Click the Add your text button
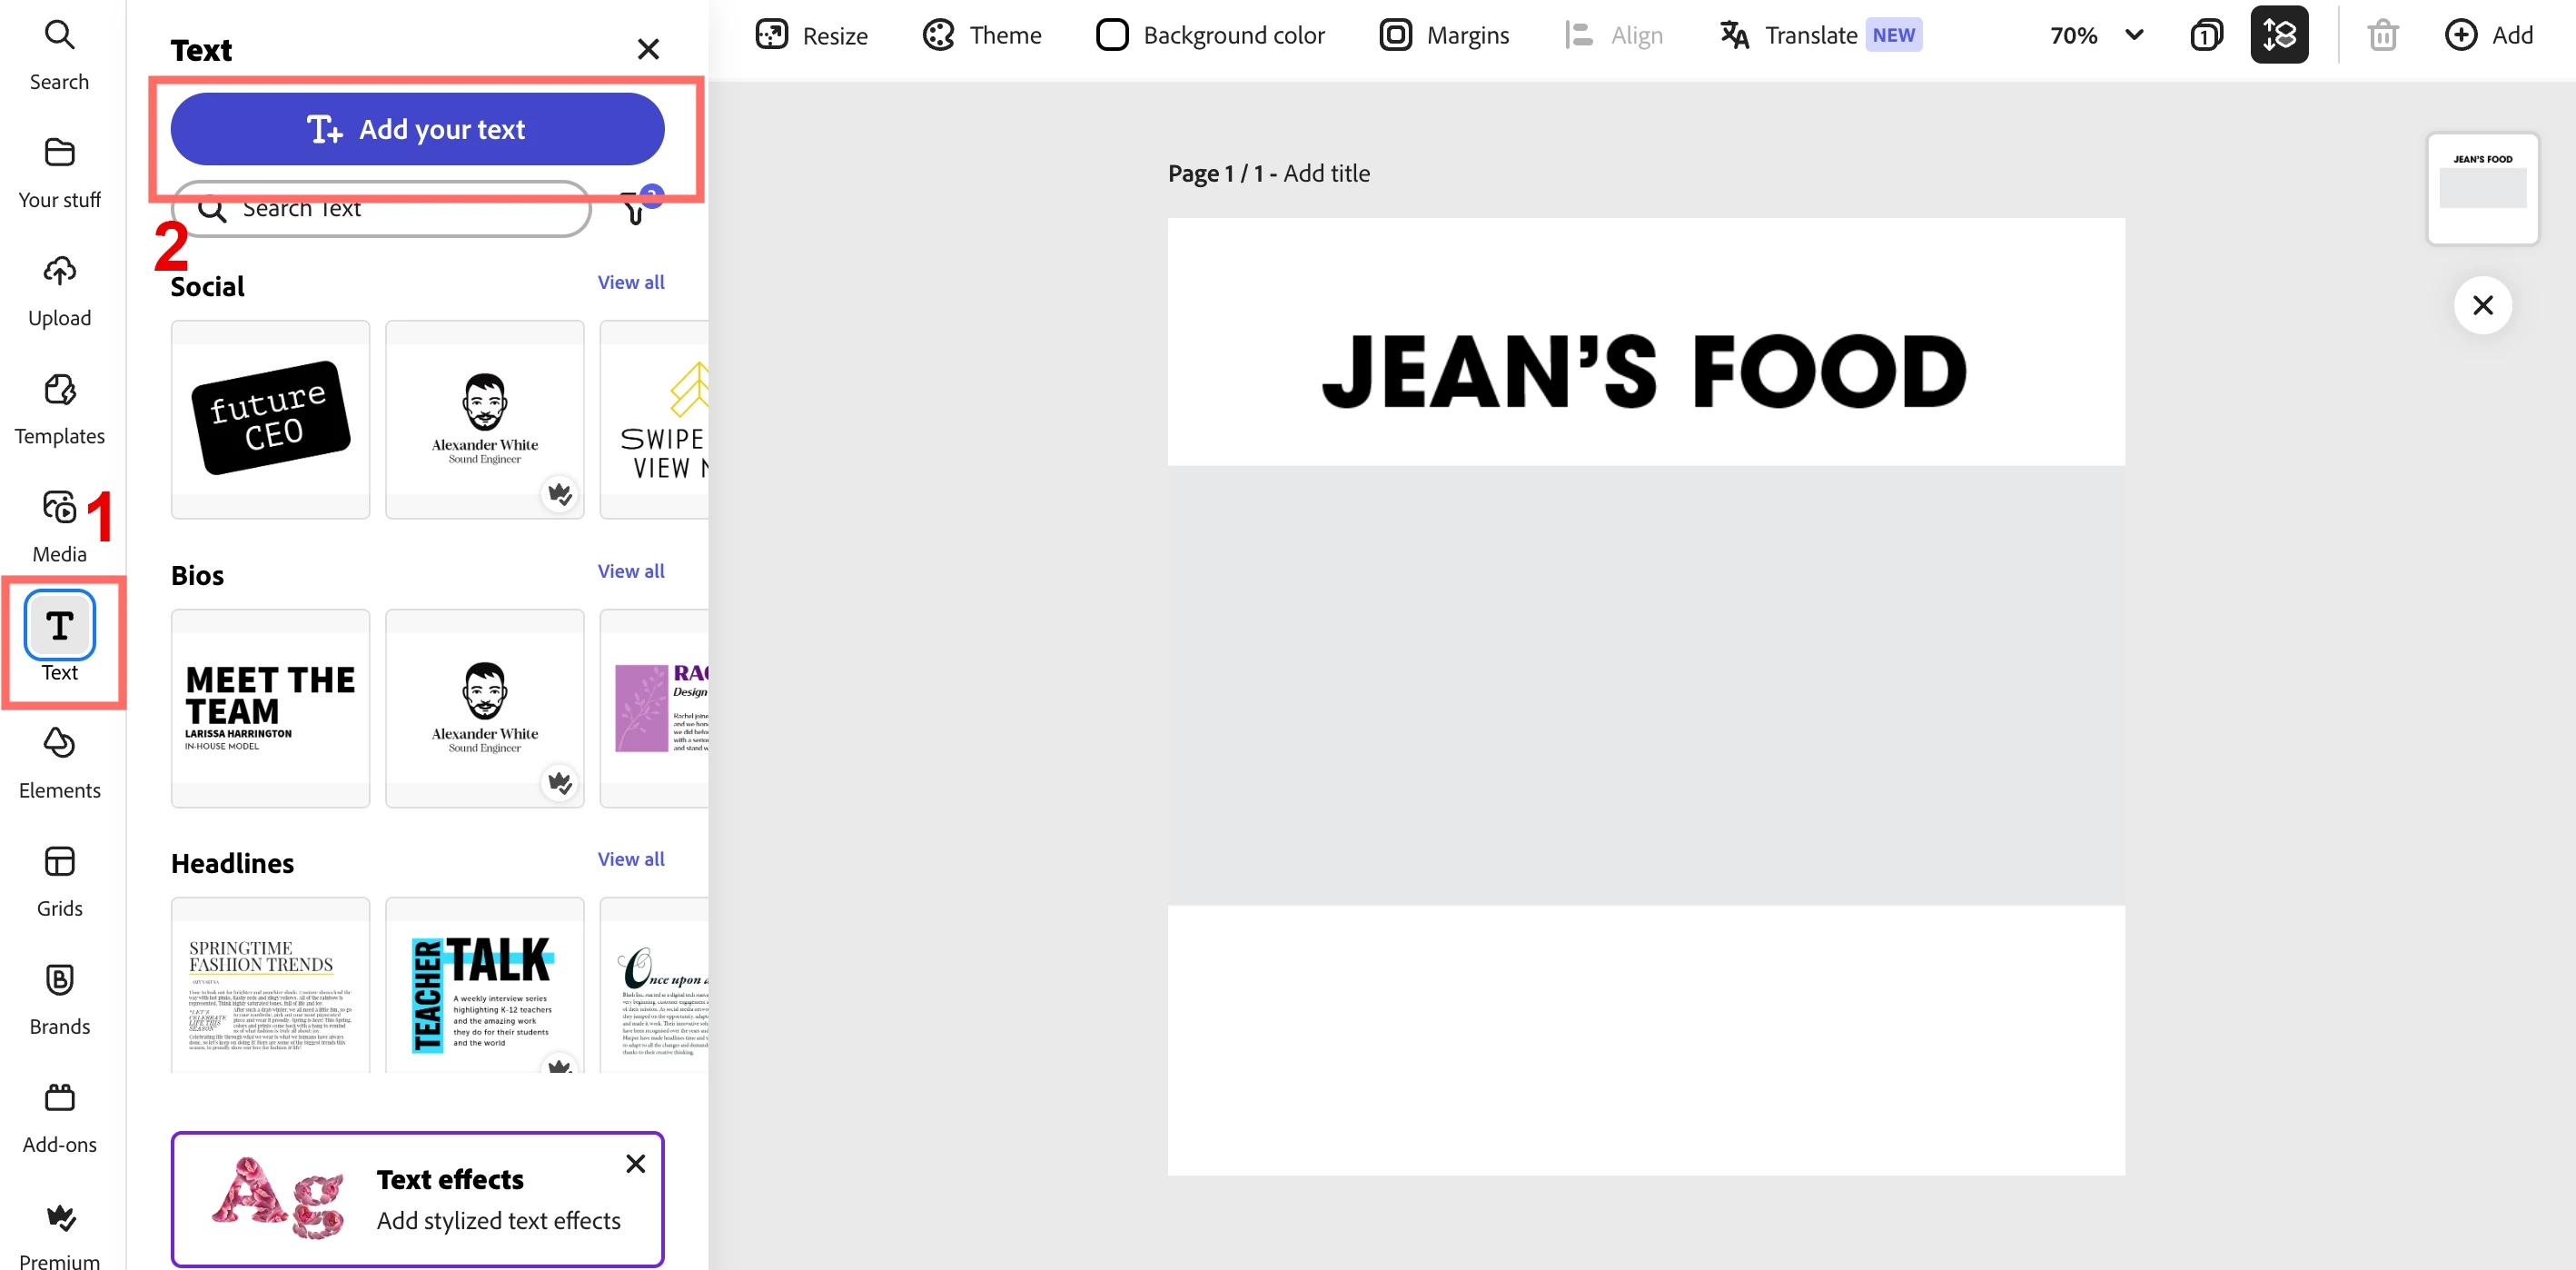Viewport: 2576px width, 1270px height. click(x=417, y=129)
